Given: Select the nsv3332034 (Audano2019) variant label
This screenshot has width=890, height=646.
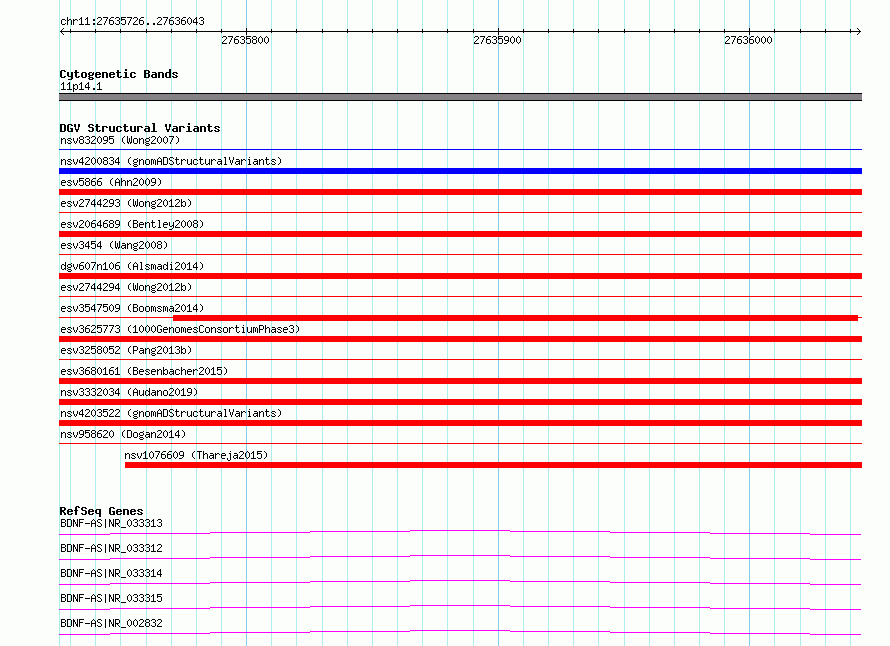Looking at the screenshot, I should point(129,392).
